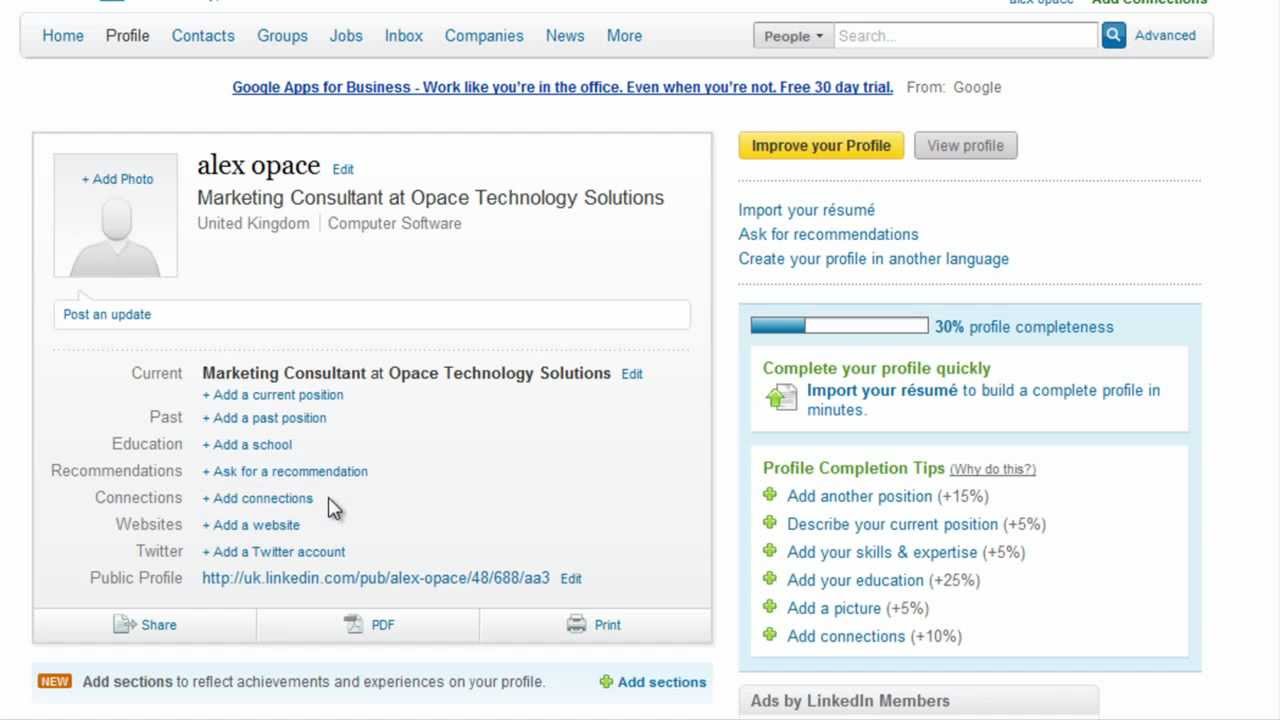
Task: Open the Profile menu item
Action: click(x=128, y=35)
